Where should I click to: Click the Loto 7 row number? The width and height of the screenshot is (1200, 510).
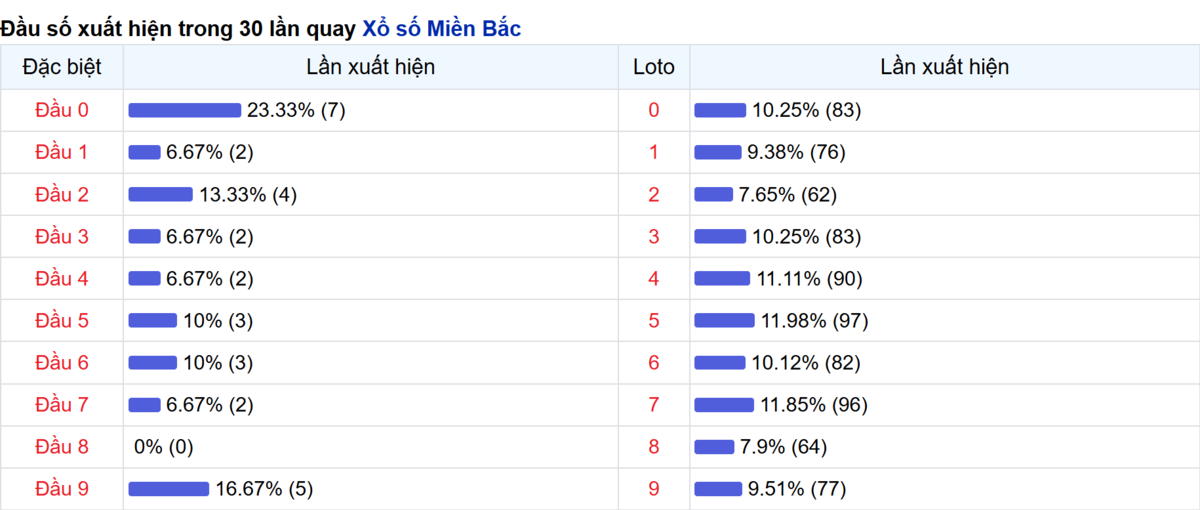654,405
